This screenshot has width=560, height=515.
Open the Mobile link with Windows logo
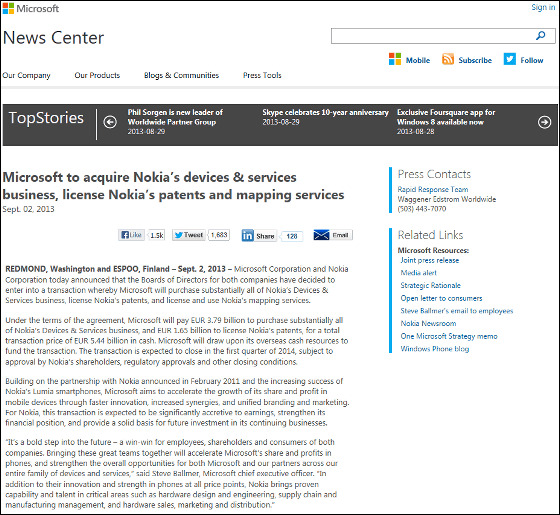pos(409,60)
